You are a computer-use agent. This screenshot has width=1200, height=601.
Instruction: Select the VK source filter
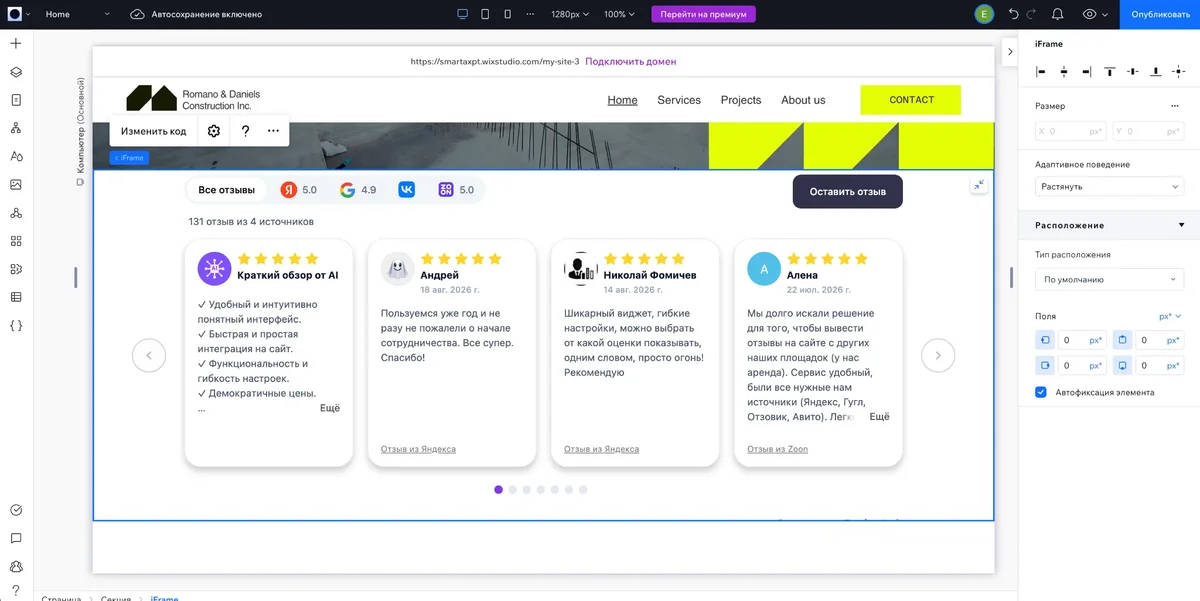[x=407, y=189]
